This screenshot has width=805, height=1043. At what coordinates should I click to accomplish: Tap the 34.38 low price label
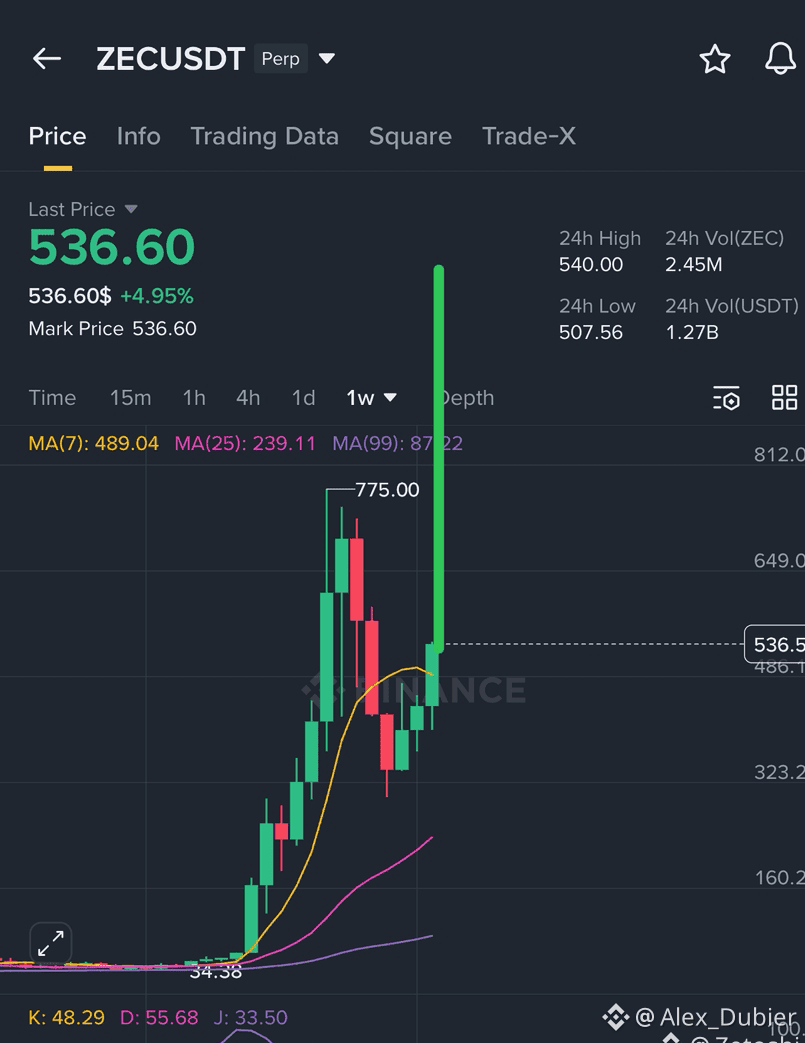coord(216,972)
